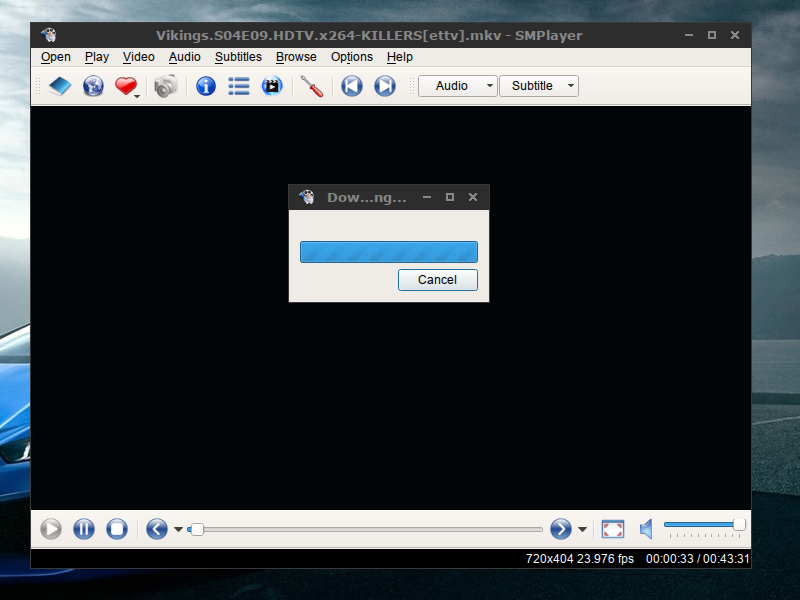Click the Downloading dialog title icon

307,197
